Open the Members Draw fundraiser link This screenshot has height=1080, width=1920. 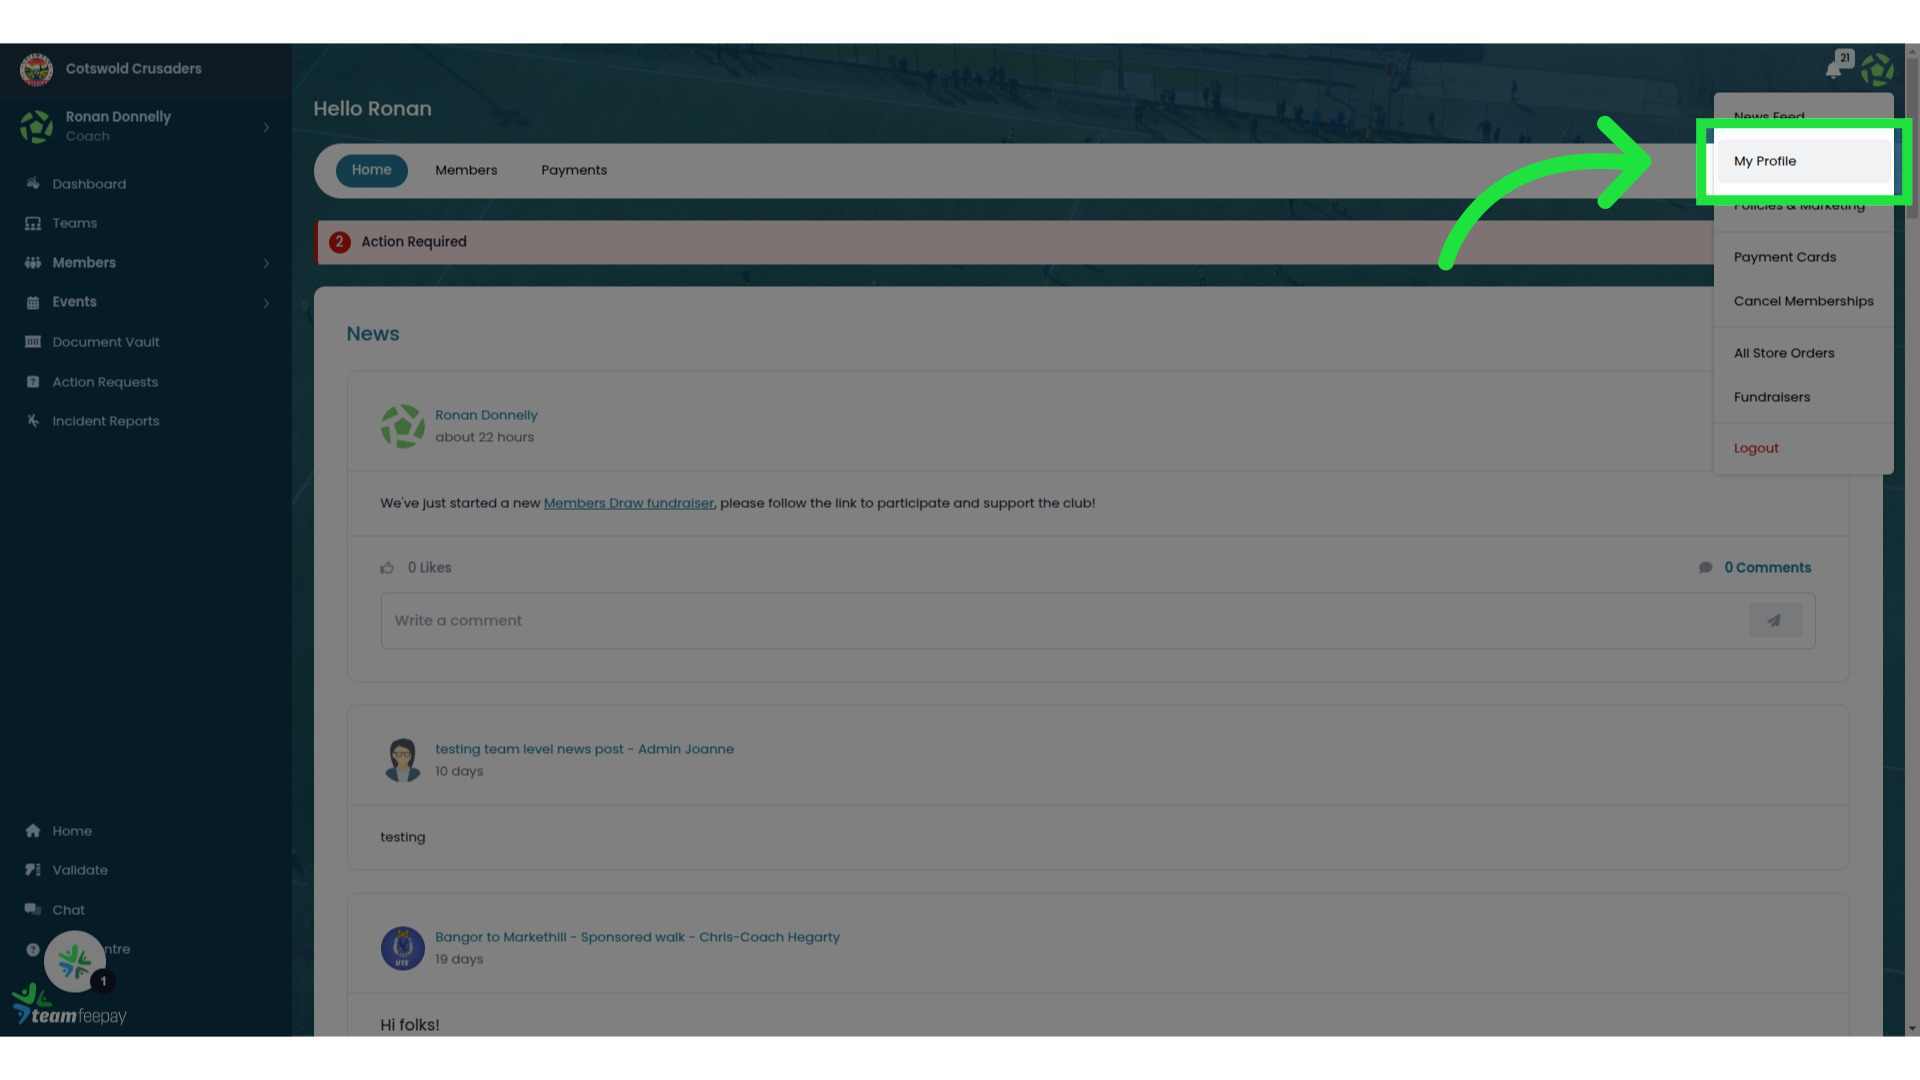[628, 503]
